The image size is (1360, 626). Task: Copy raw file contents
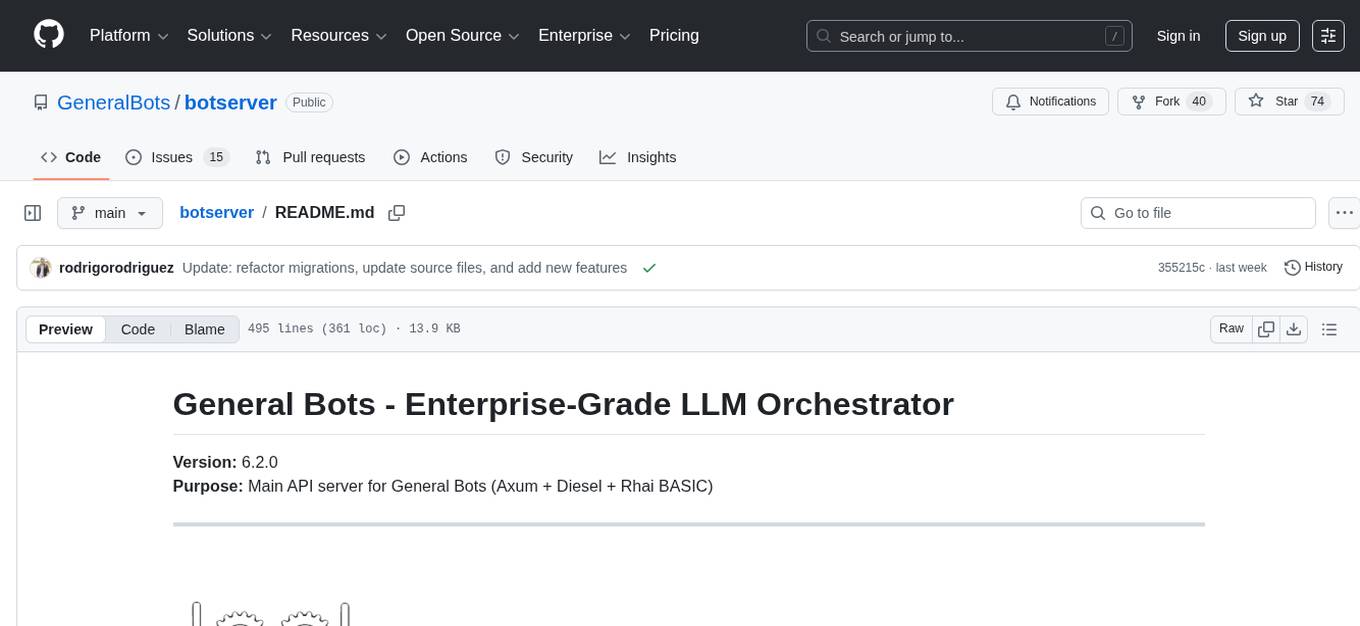tap(1266, 329)
